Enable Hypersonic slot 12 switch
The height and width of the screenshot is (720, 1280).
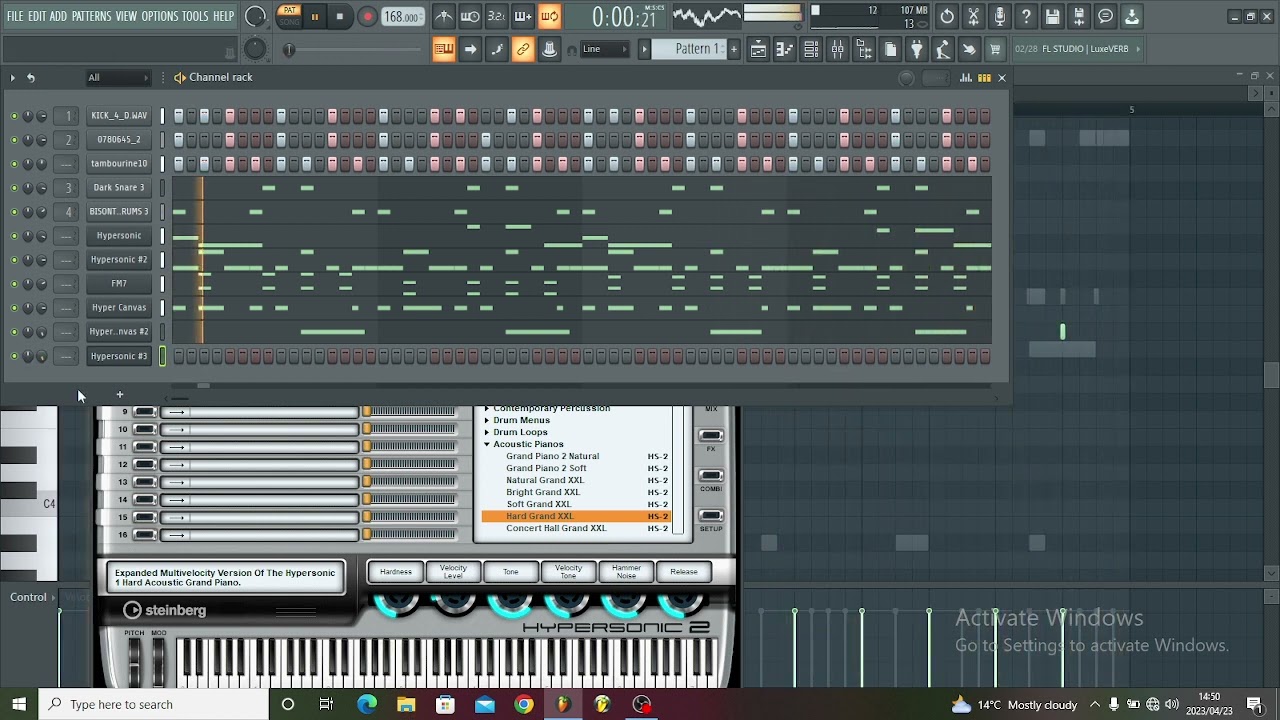pos(145,465)
